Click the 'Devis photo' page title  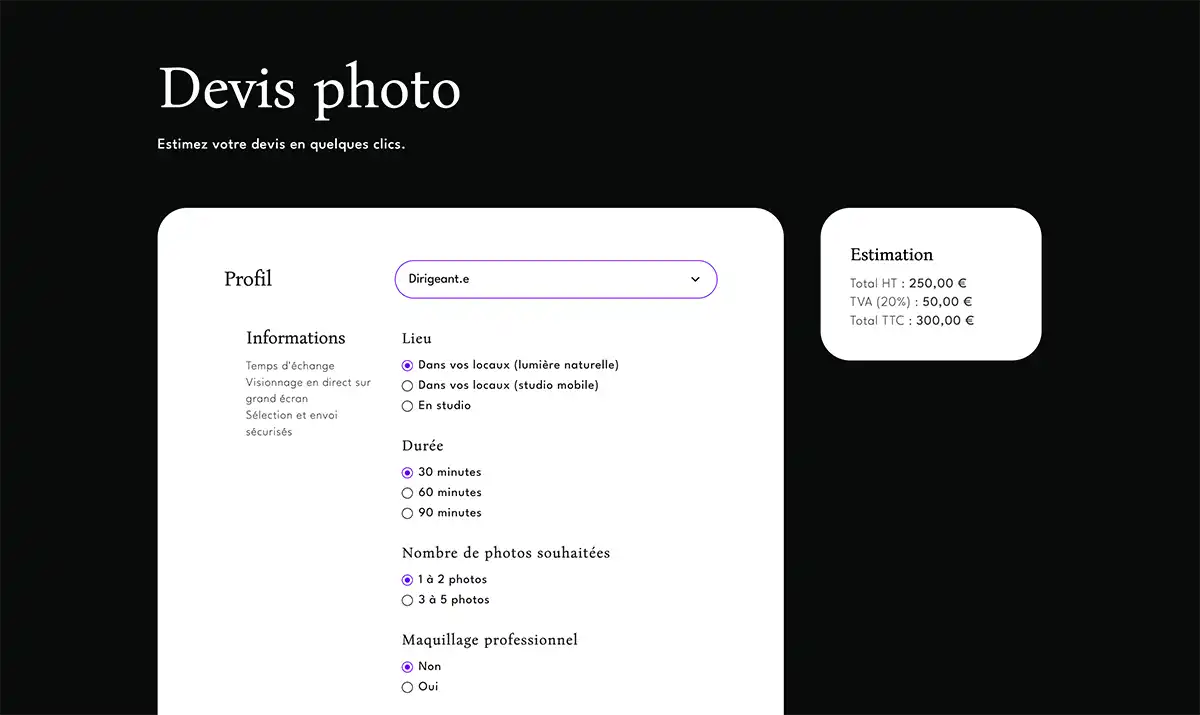pyautogui.click(x=309, y=89)
